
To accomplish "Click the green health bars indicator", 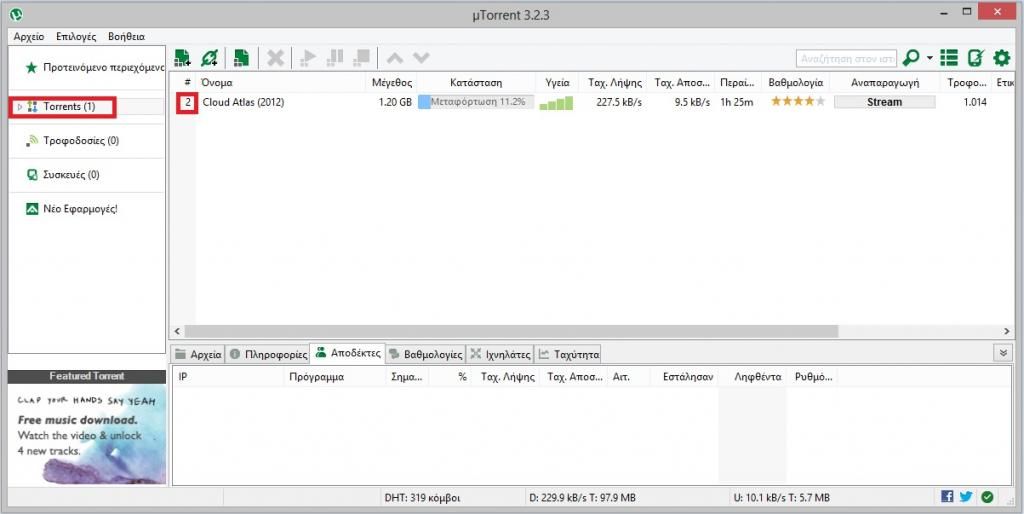I will pyautogui.click(x=556, y=103).
